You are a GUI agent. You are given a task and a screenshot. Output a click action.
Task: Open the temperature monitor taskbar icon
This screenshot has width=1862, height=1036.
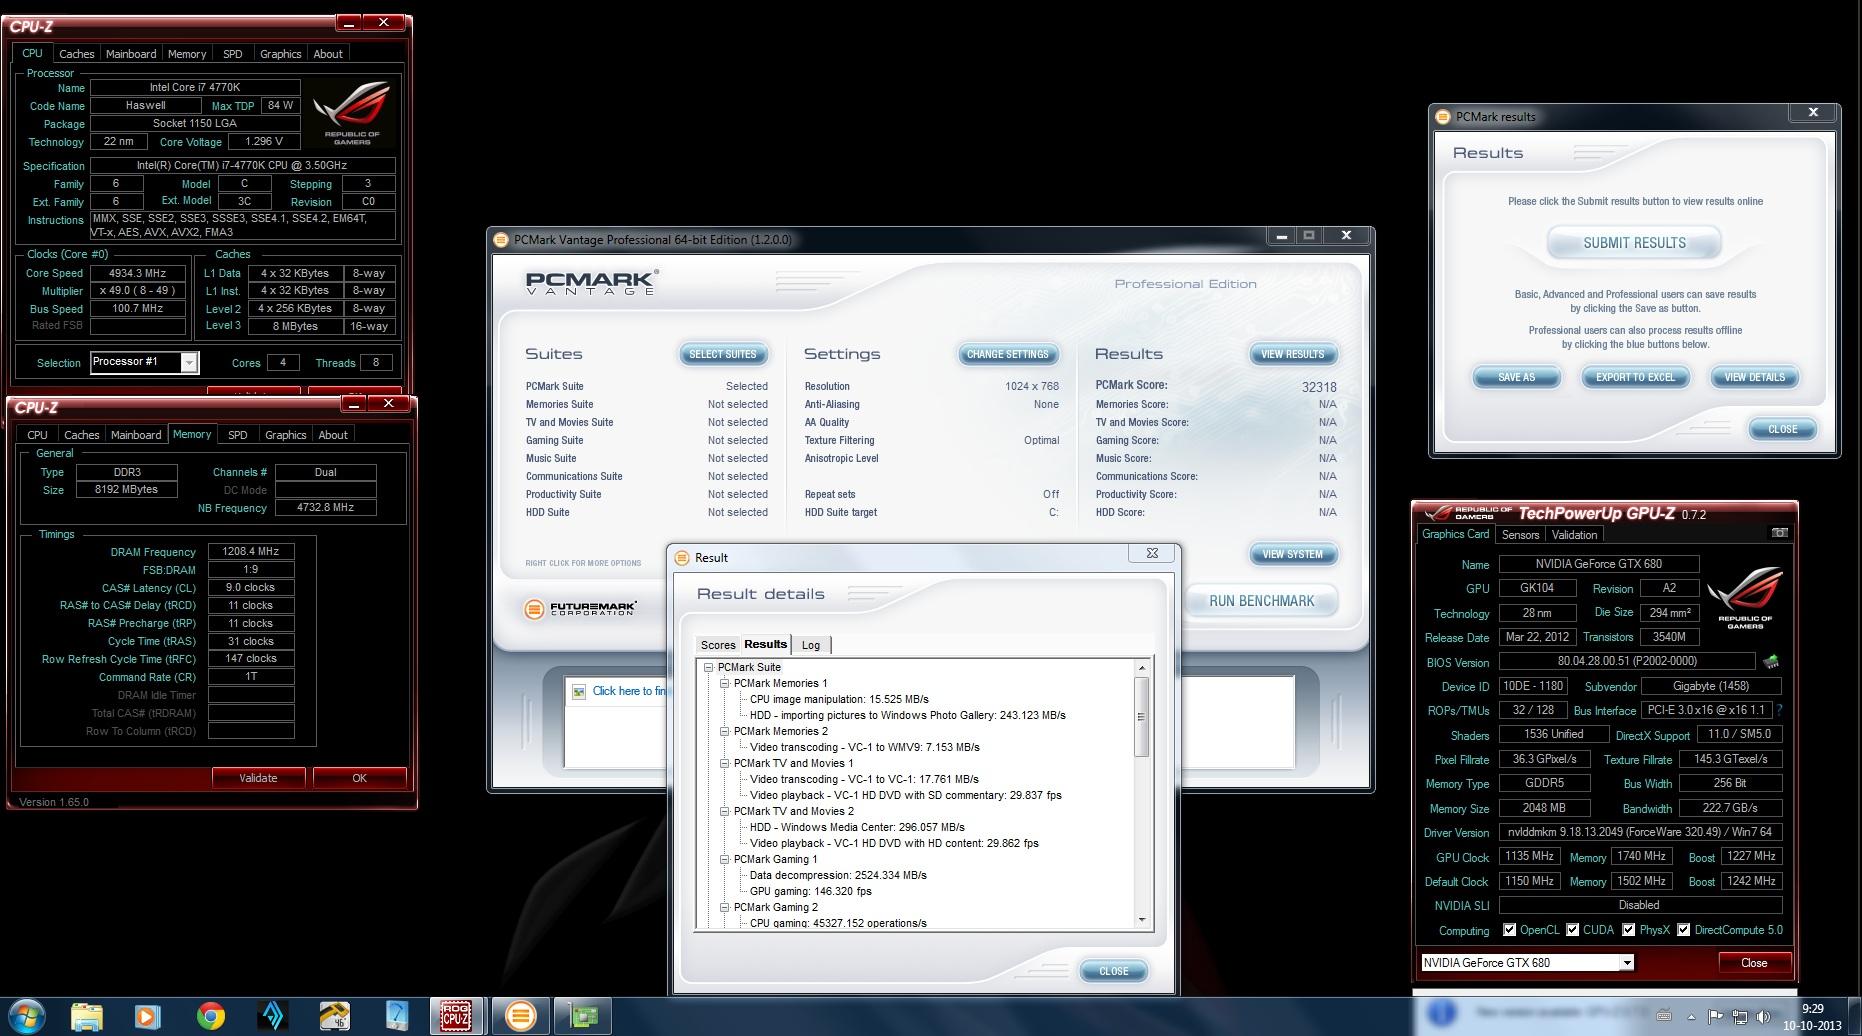334,1016
